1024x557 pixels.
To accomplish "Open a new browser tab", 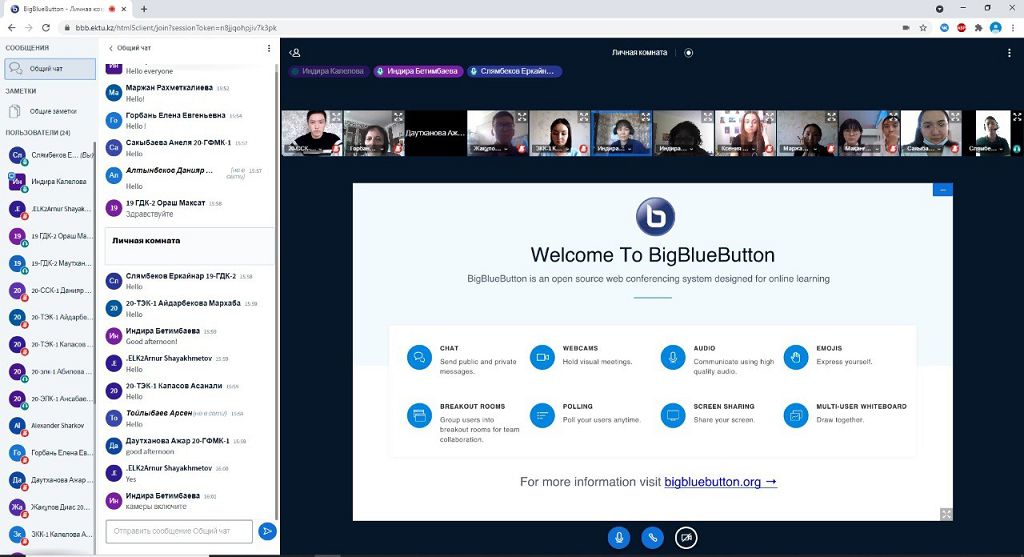I will click(x=144, y=9).
